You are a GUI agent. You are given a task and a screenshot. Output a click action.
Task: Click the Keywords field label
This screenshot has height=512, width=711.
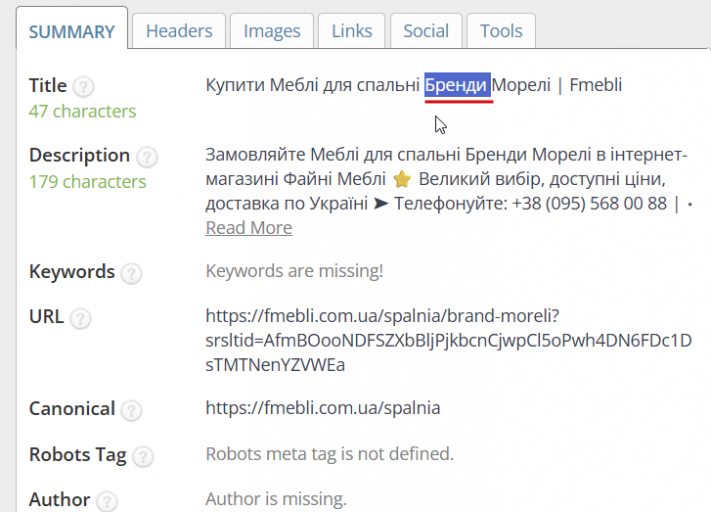[x=72, y=271]
